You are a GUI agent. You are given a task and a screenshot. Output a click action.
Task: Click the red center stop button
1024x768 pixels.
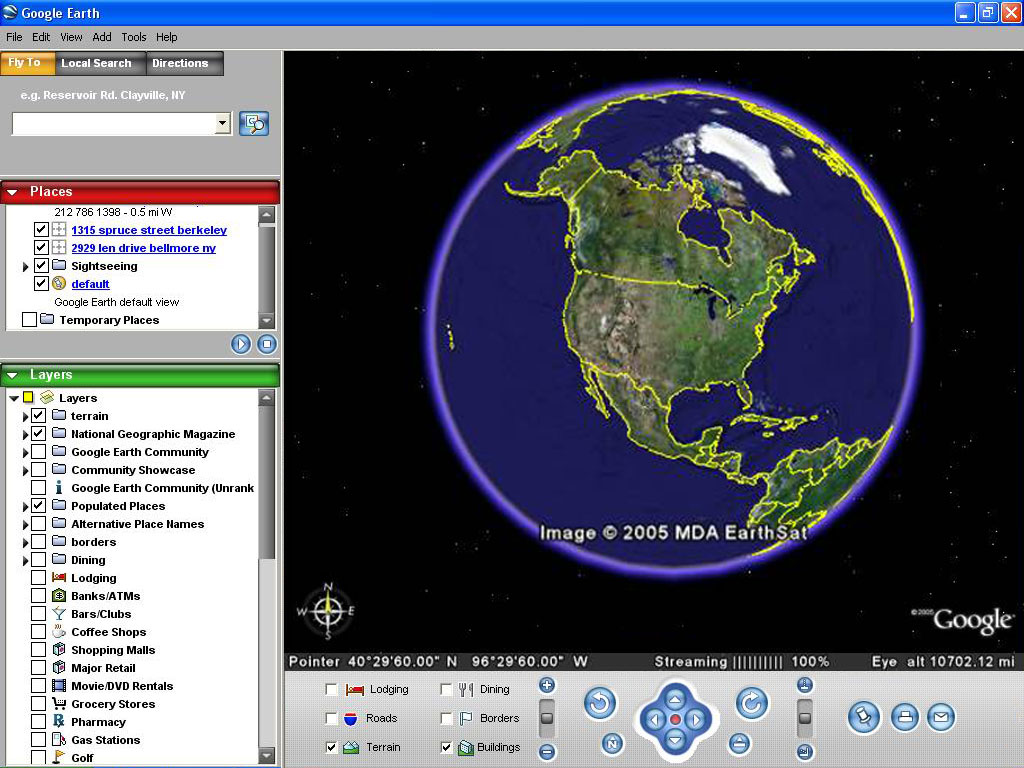coord(676,720)
